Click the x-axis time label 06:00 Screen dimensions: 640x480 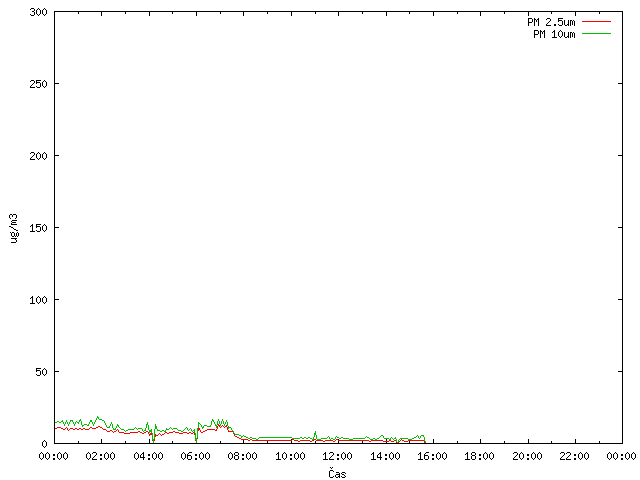pos(196,456)
